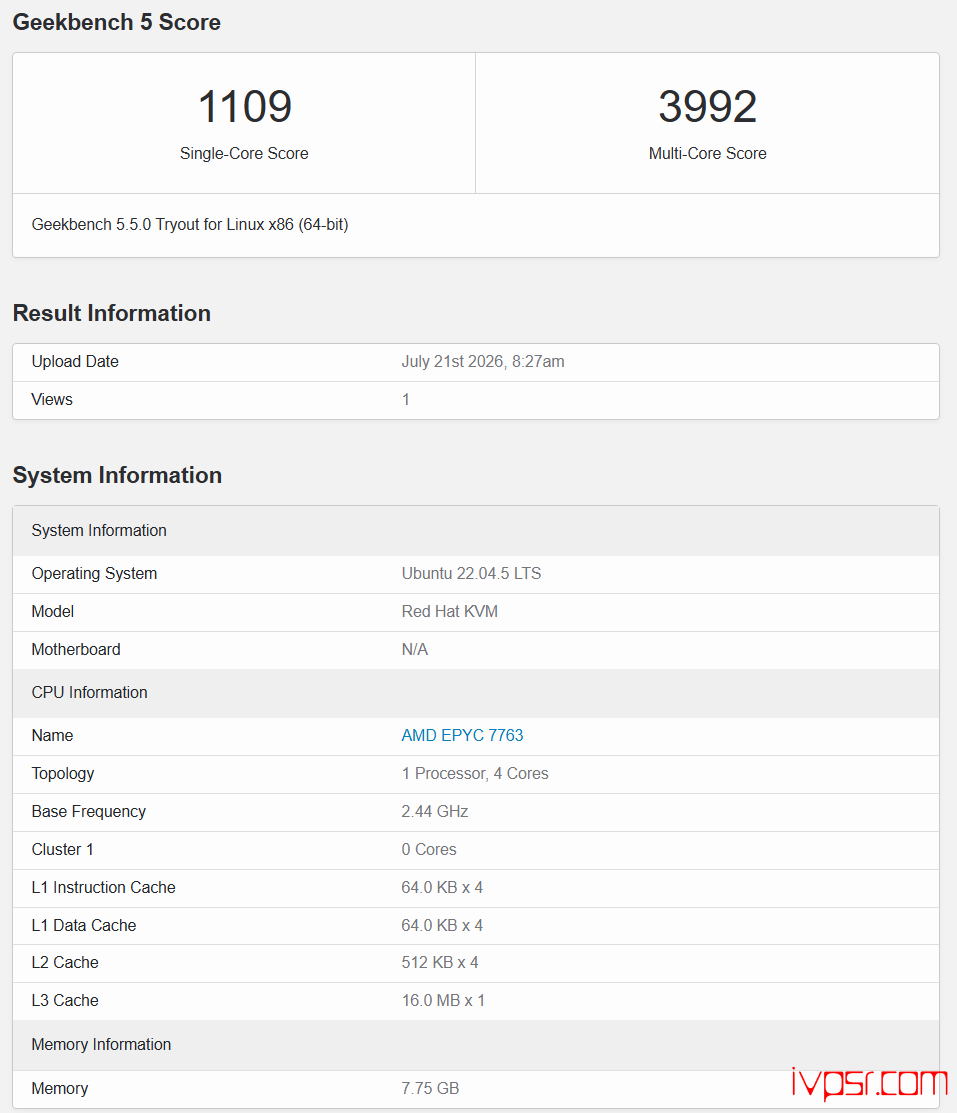This screenshot has height=1113, width=957.
Task: Select the L3 Cache label
Action: 65,1001
